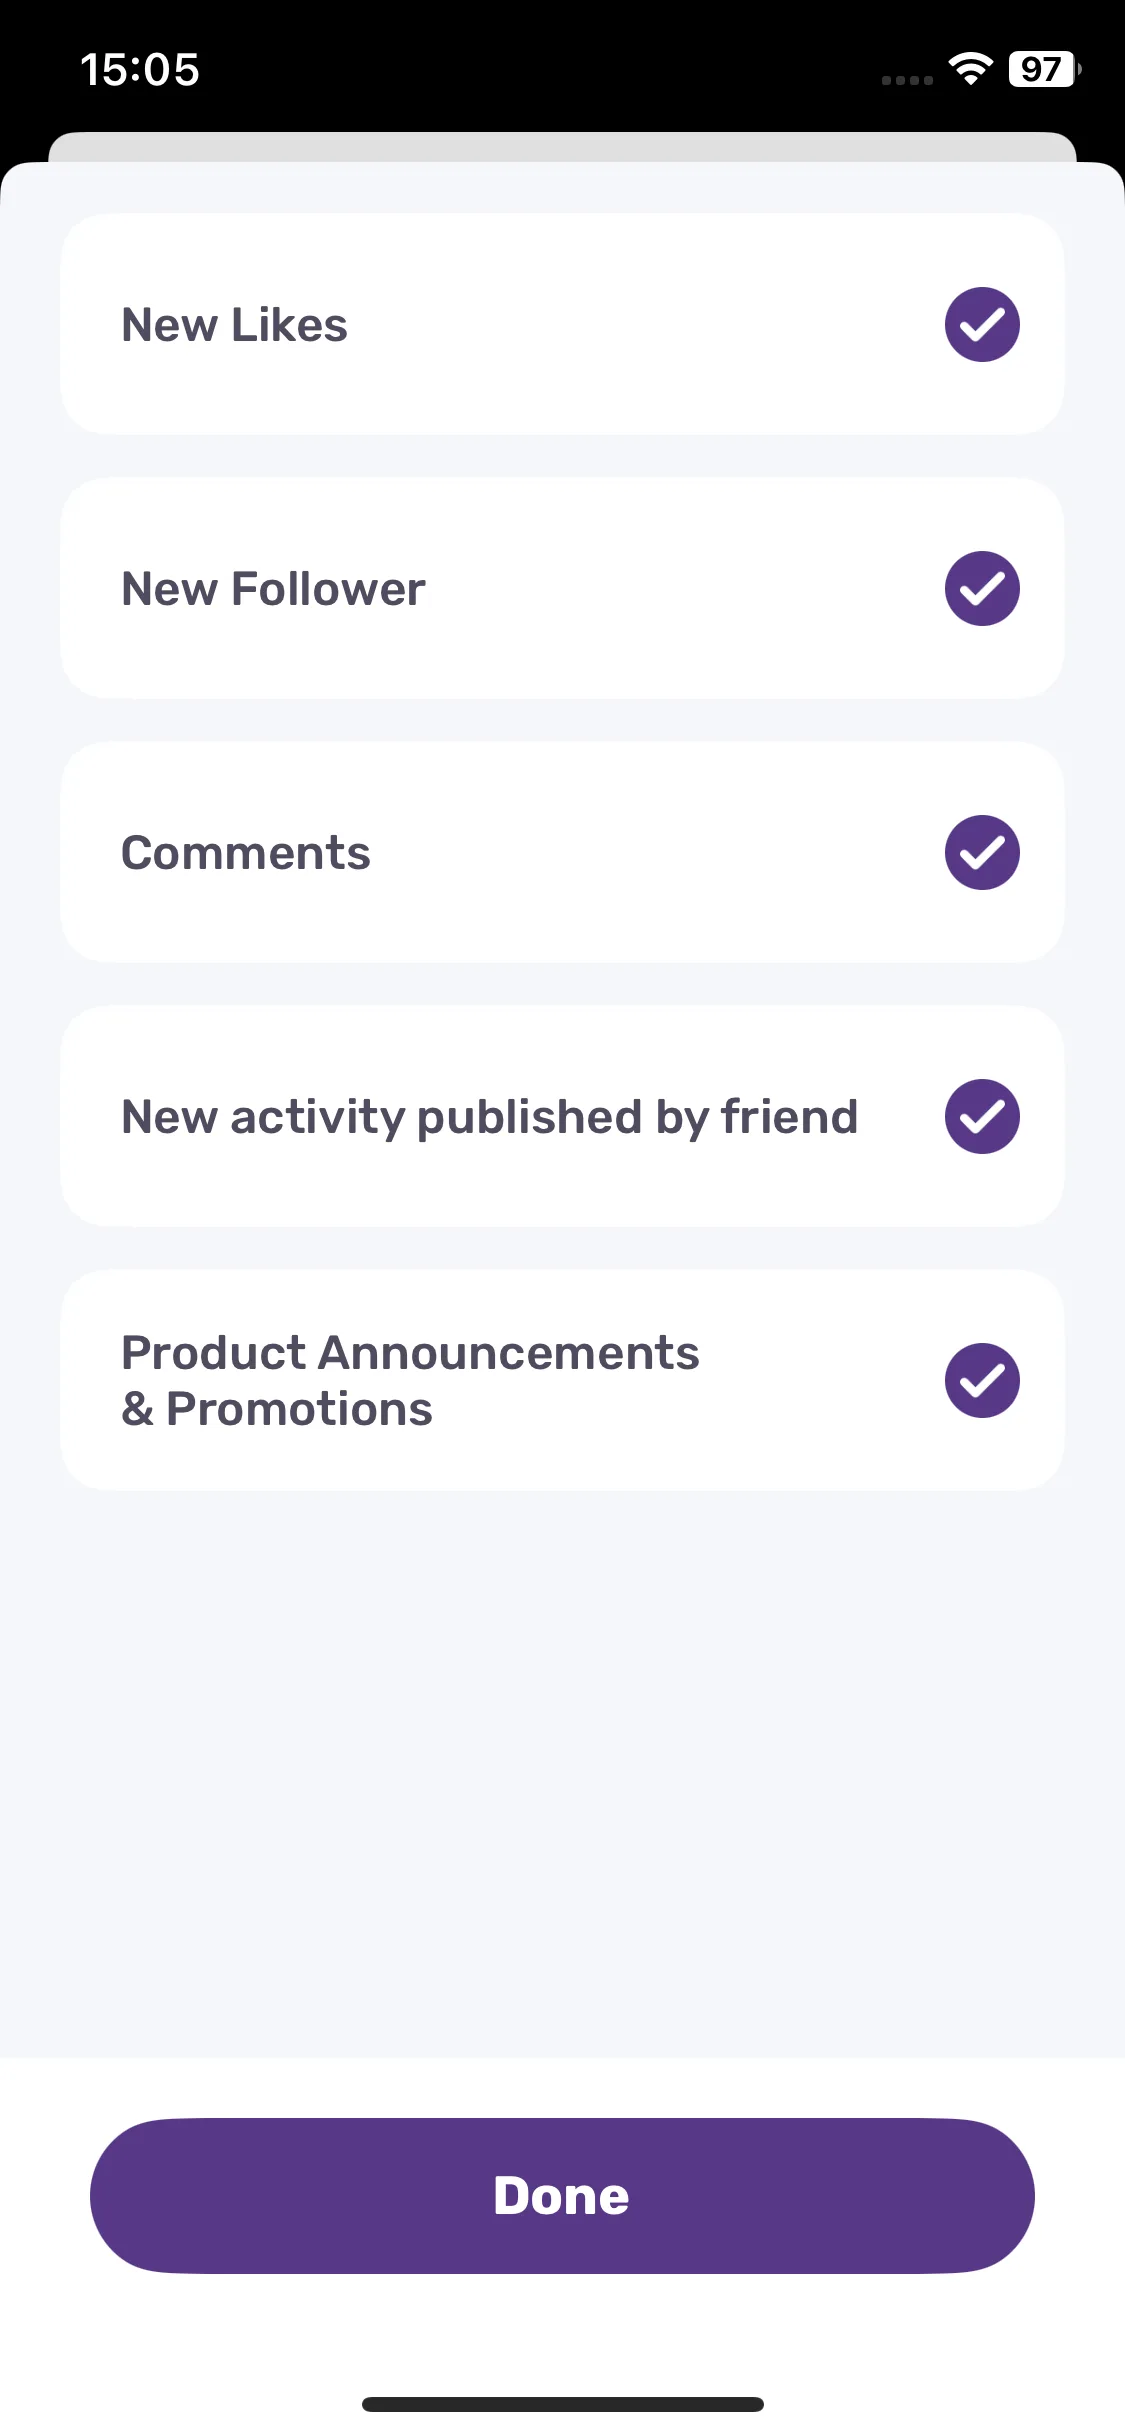Tap the gray background sheet behind modal

click(x=562, y=146)
